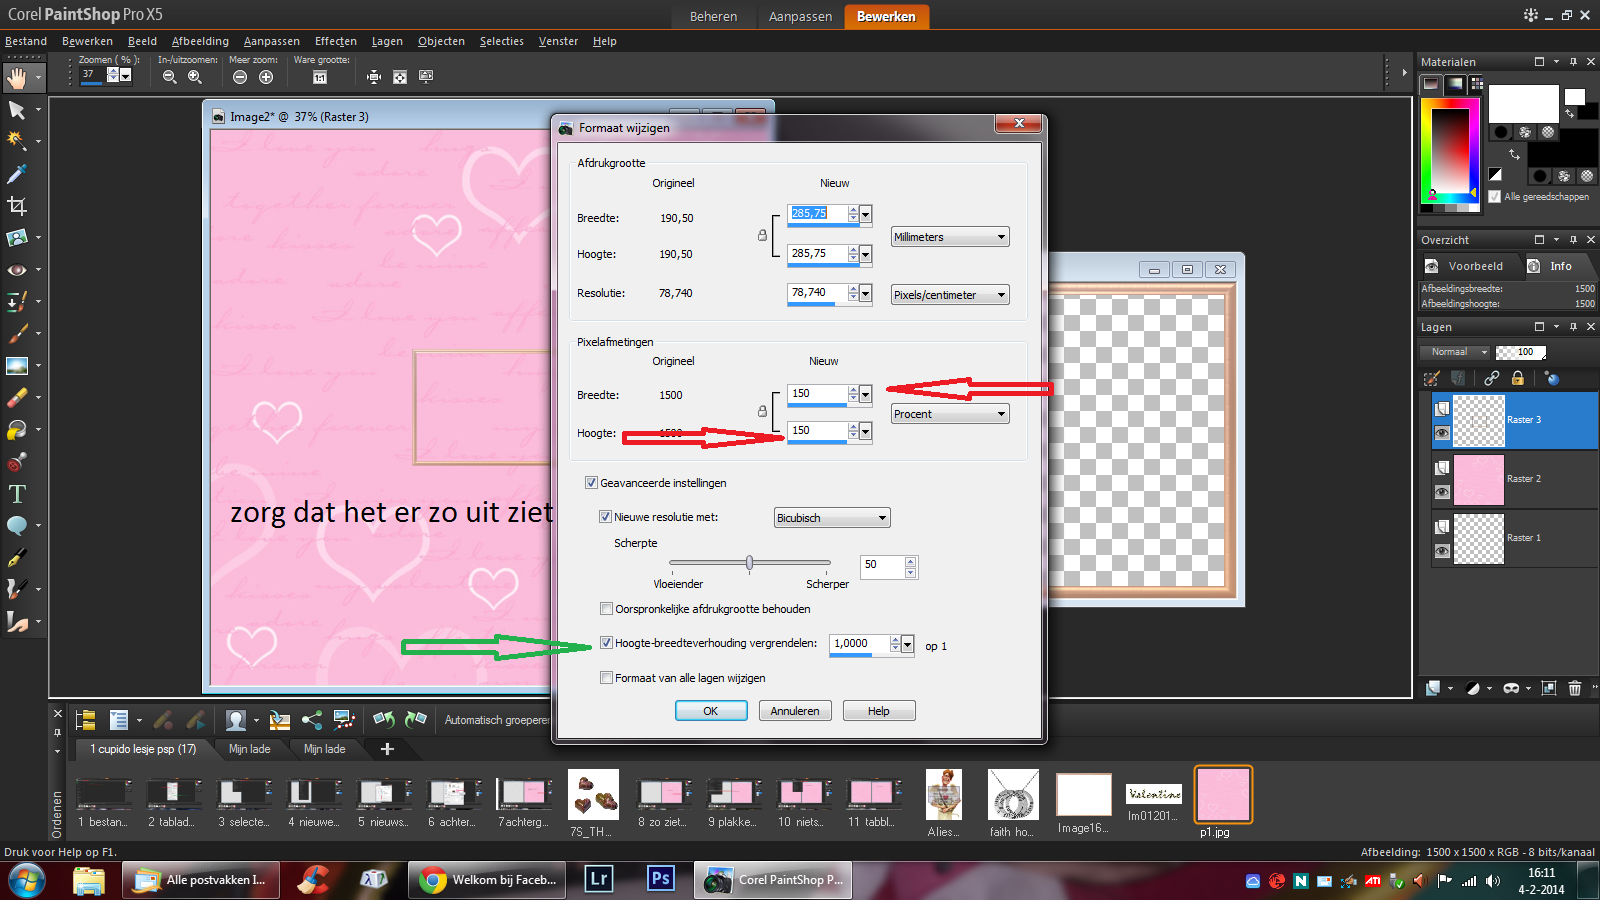Open the Pixels/centimeter dropdown
This screenshot has width=1600, height=900.
(950, 295)
